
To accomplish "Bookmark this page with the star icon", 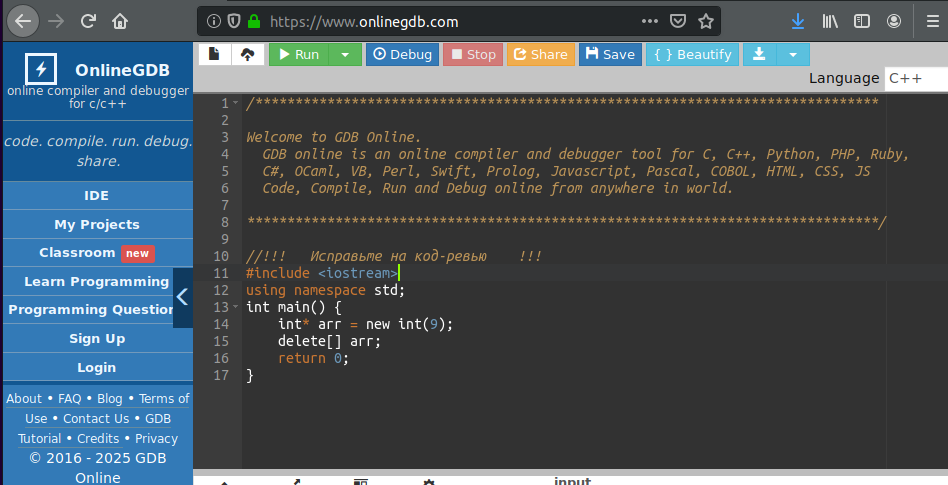I will pos(706,22).
